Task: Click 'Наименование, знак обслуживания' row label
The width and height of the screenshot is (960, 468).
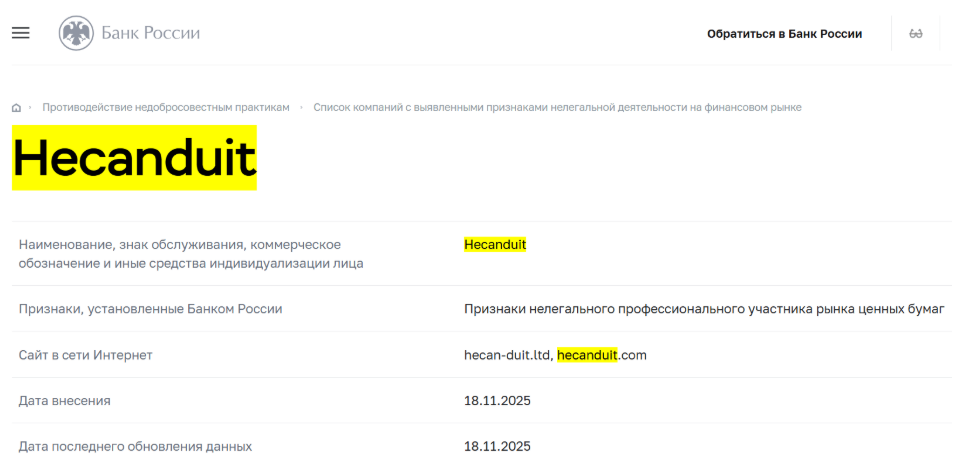Action: (191, 254)
